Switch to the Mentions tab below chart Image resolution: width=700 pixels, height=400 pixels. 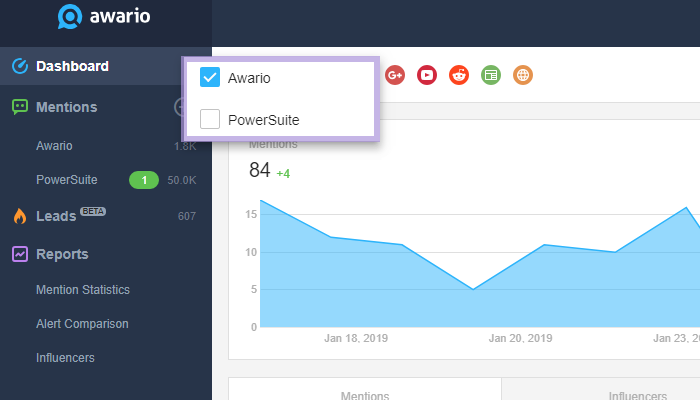coord(365,389)
